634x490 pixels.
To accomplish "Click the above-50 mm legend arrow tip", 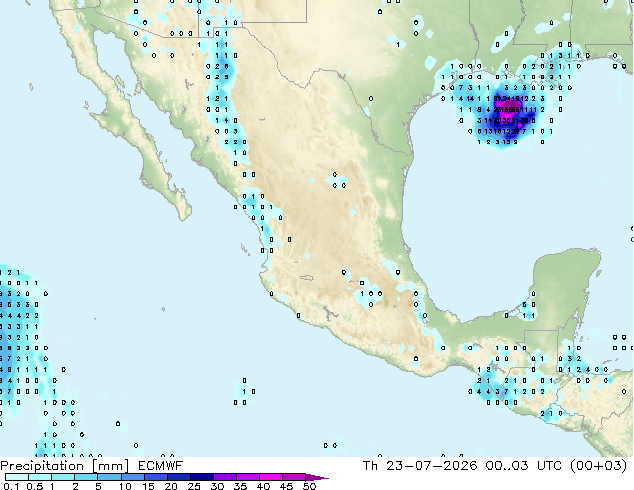I will (317, 477).
